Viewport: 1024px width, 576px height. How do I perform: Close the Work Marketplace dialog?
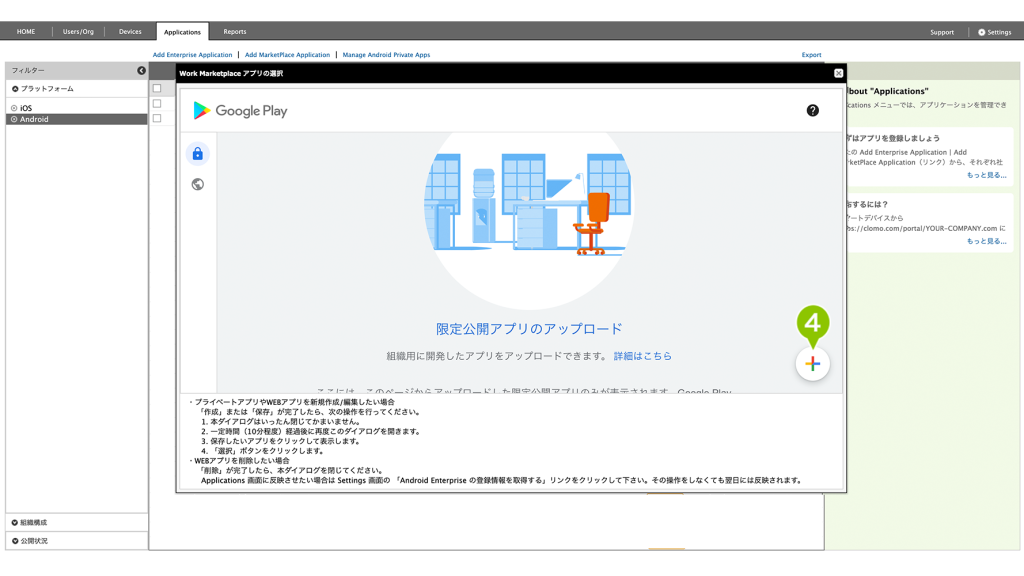[839, 73]
